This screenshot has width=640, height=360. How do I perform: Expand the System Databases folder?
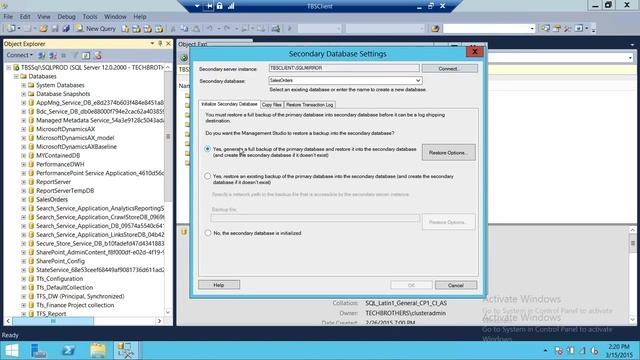pyautogui.click(x=24, y=85)
